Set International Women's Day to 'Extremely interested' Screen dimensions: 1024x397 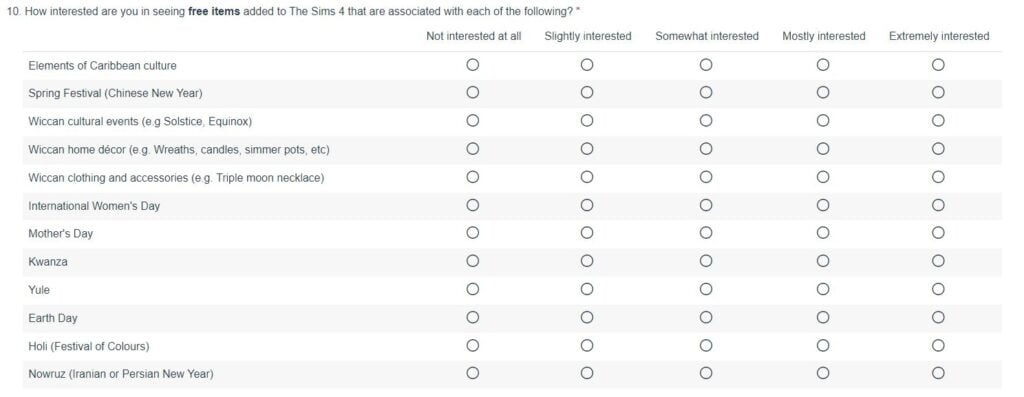pyautogui.click(x=938, y=205)
